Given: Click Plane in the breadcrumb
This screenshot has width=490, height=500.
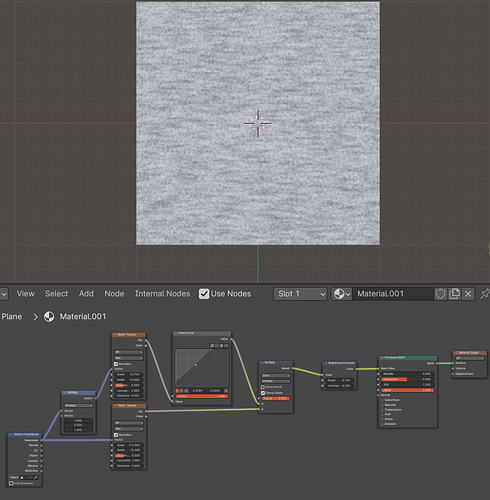Looking at the screenshot, I should [x=12, y=317].
